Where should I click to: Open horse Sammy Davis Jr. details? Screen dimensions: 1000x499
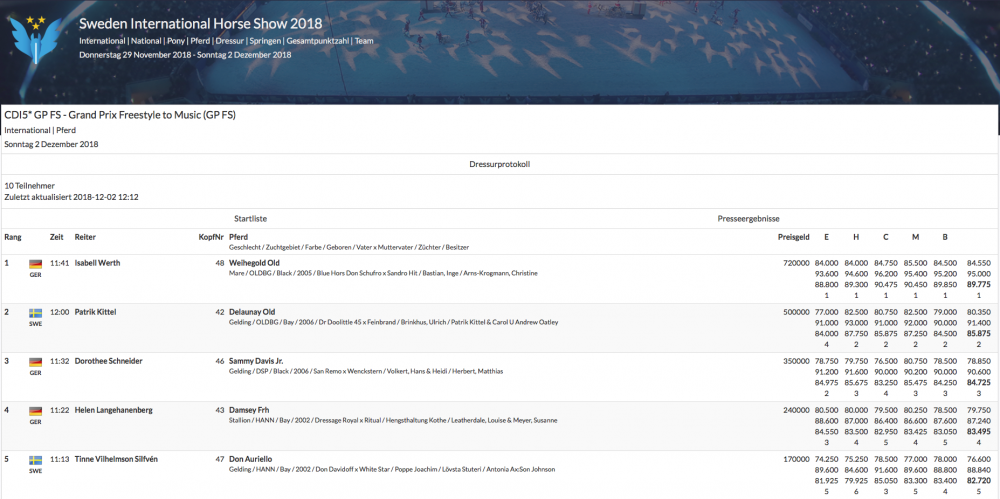tap(256, 361)
